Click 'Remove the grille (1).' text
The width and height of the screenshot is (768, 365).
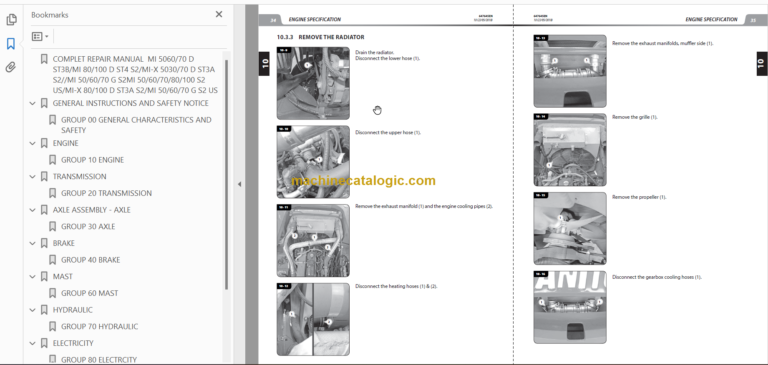pos(635,118)
